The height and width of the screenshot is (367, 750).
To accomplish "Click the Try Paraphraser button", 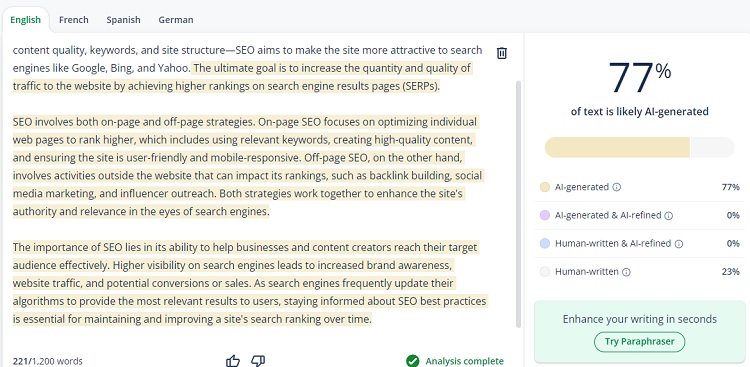I will pos(640,342).
